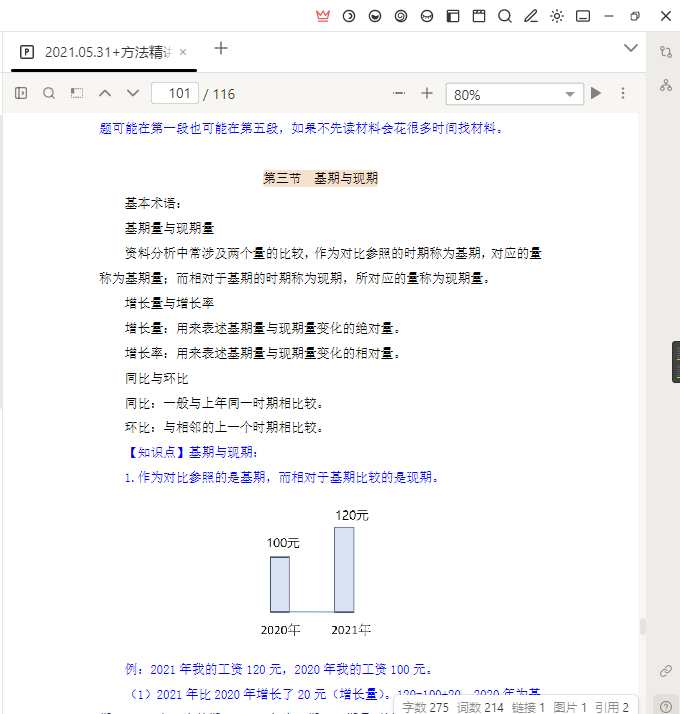Click the window-panel icon beside search
This screenshot has width=680, height=714.
click(x=479, y=16)
